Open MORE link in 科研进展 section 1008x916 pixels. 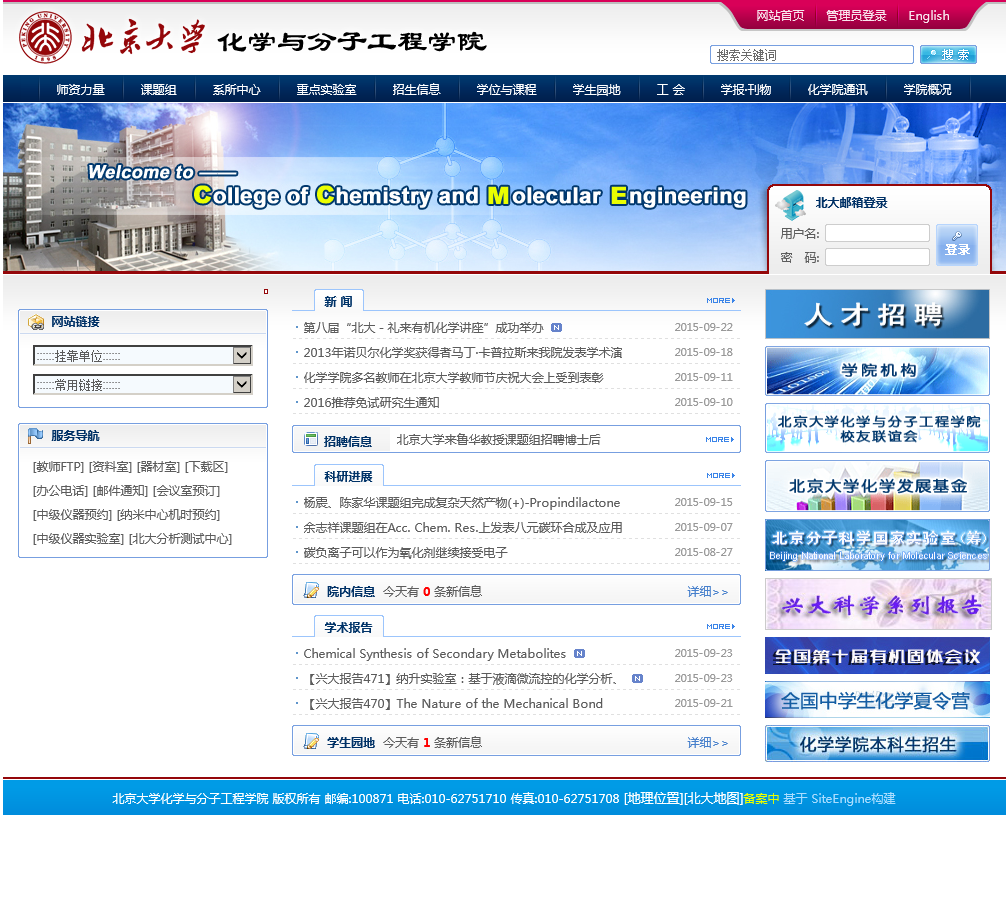720,476
